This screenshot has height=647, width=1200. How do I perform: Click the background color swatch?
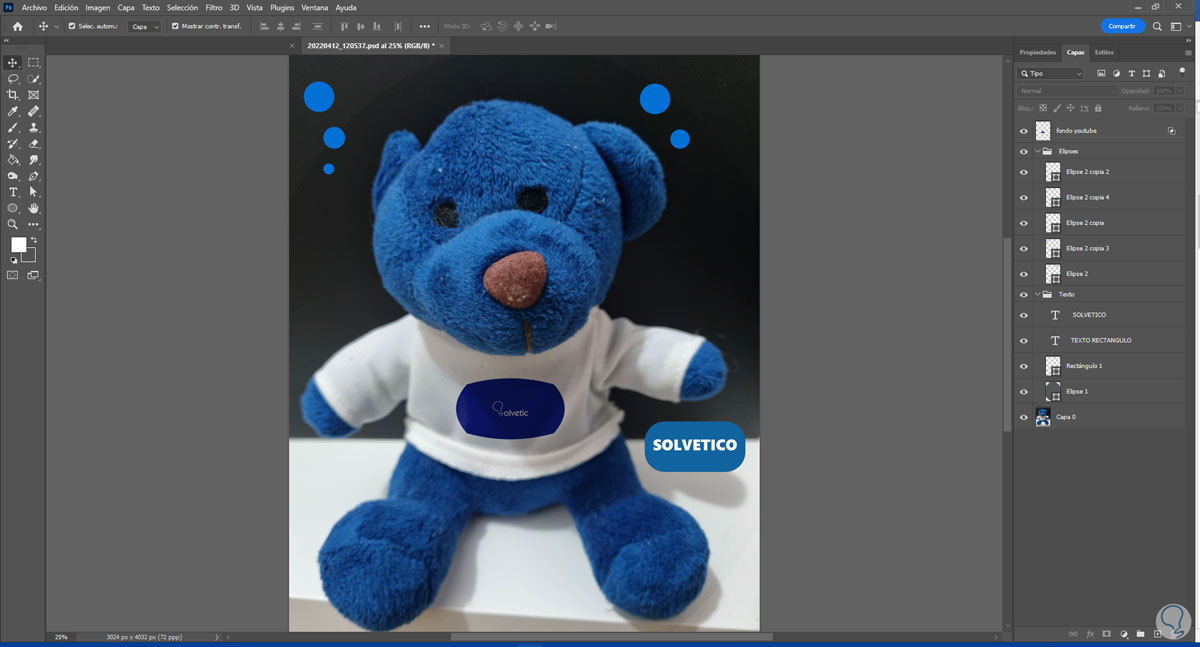28,255
